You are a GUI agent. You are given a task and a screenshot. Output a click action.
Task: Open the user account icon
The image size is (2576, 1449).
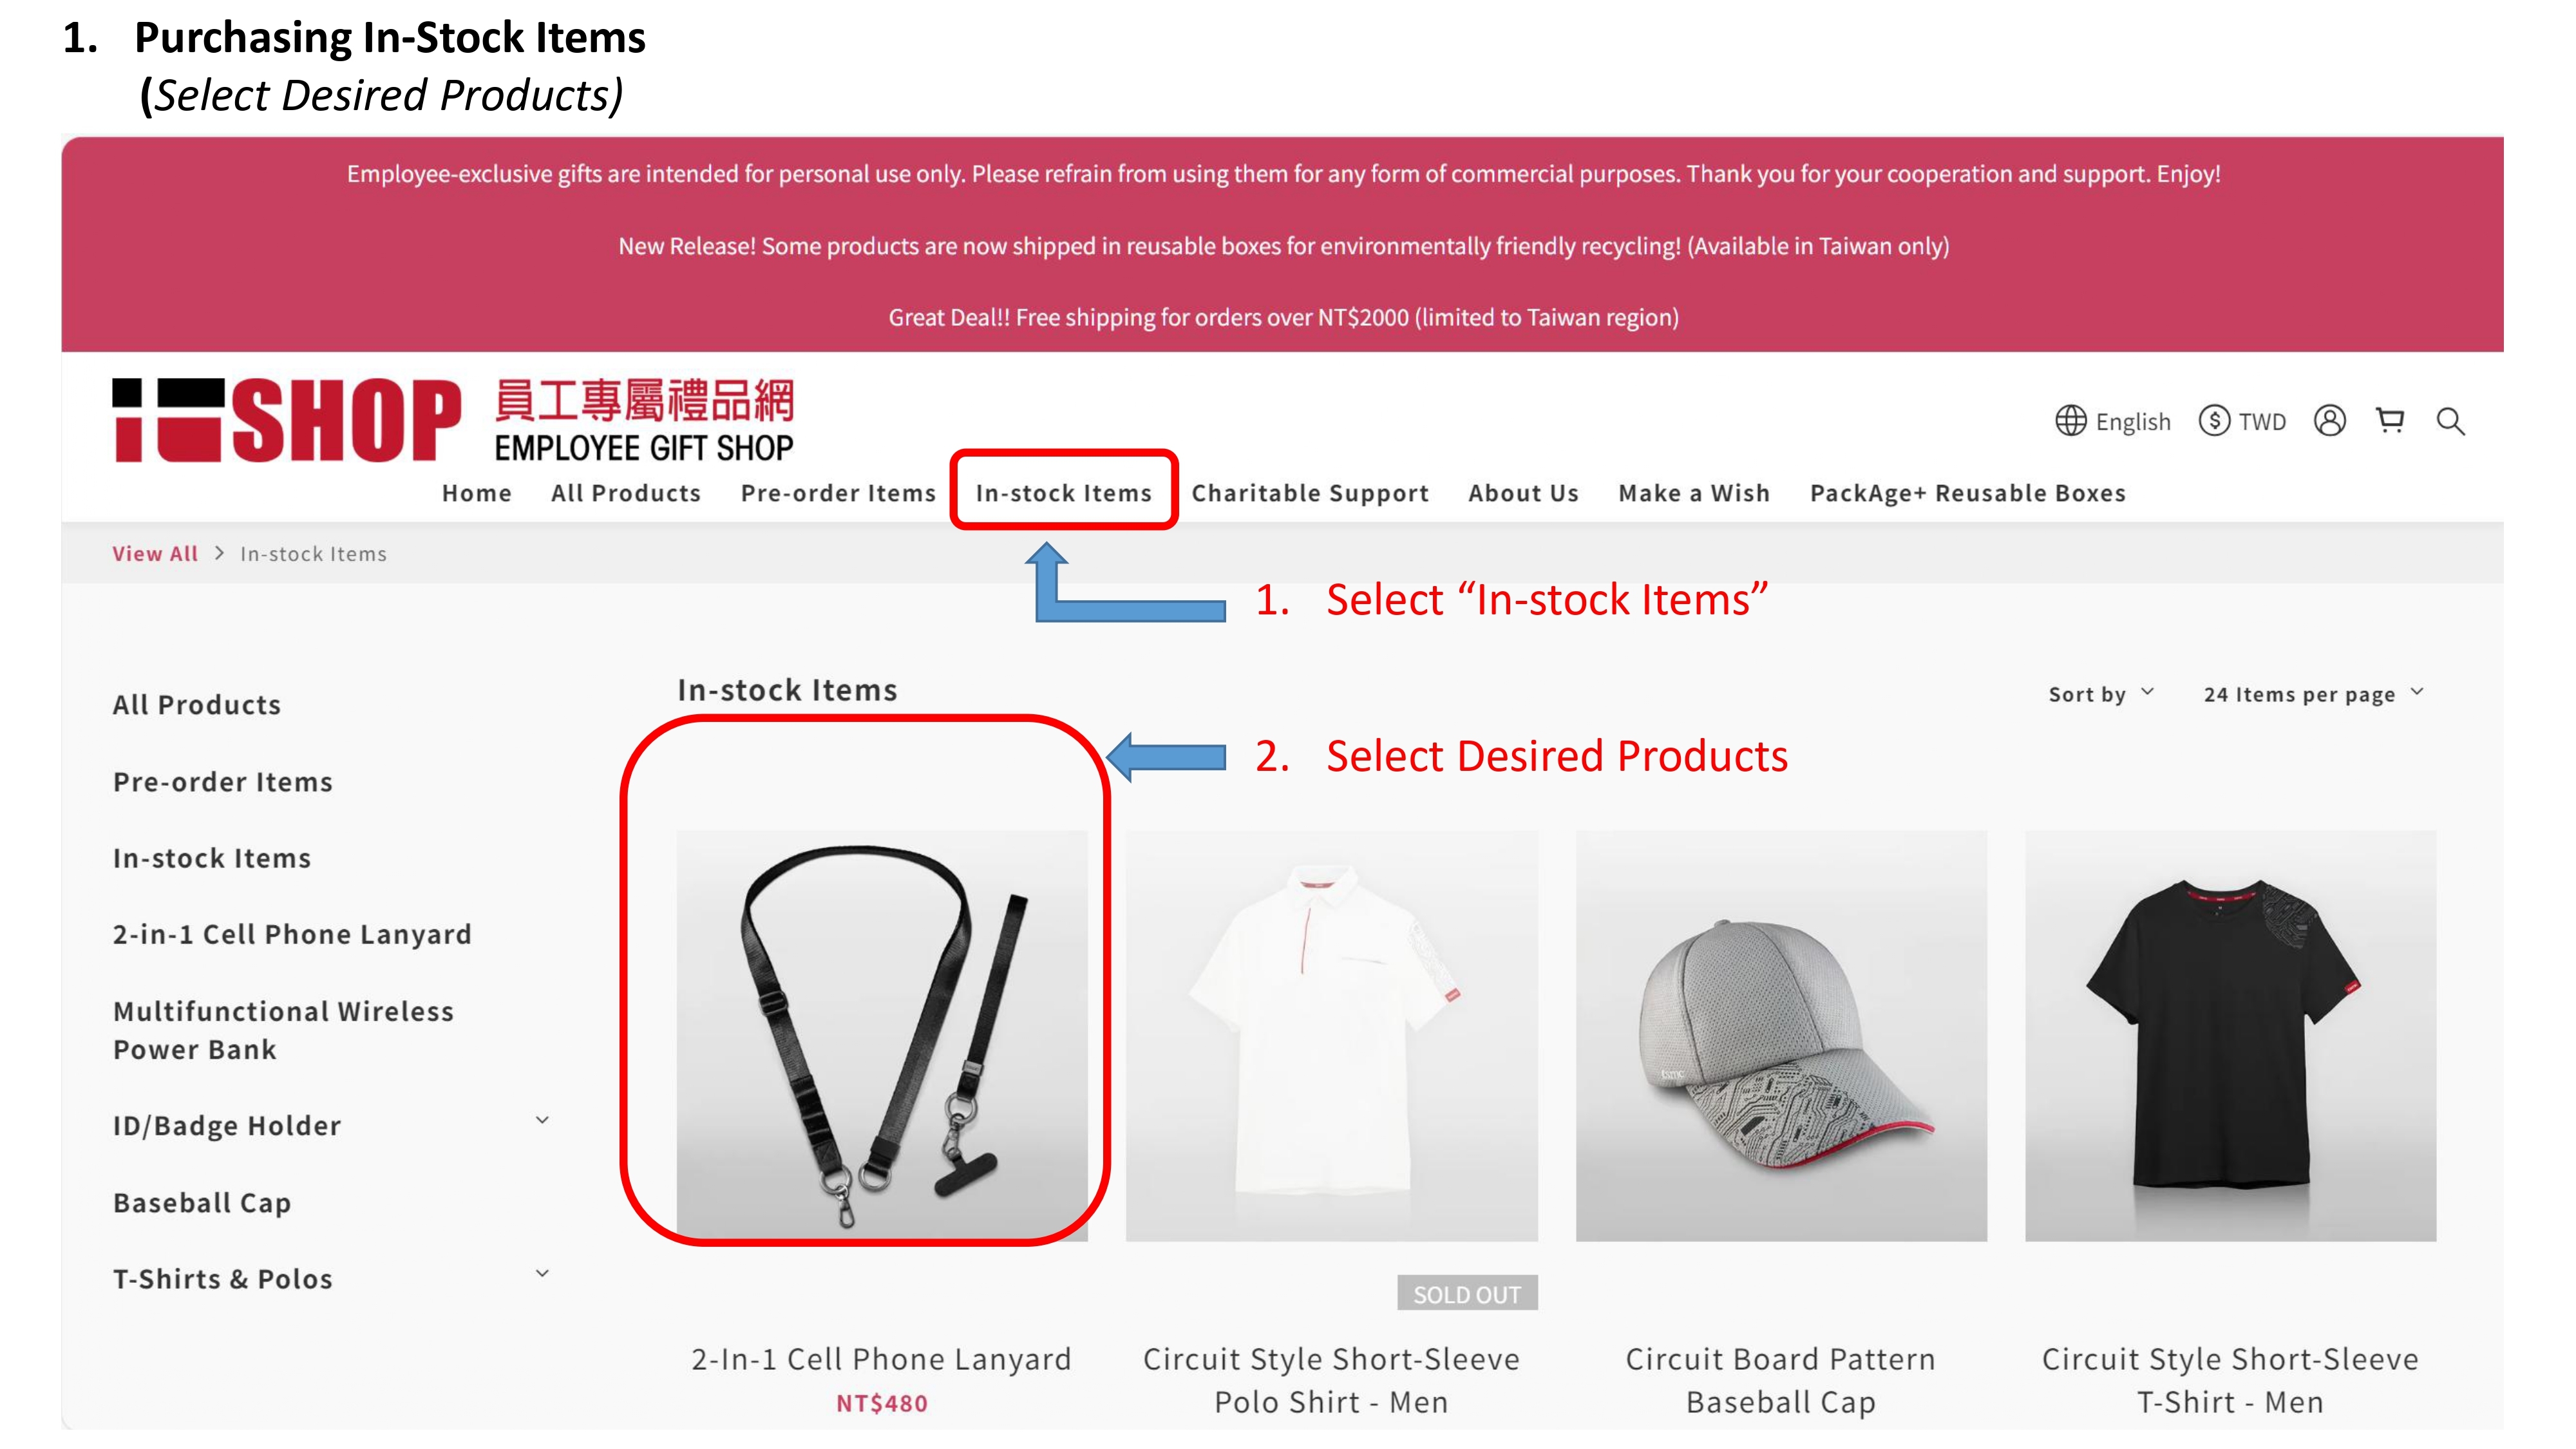[2329, 421]
